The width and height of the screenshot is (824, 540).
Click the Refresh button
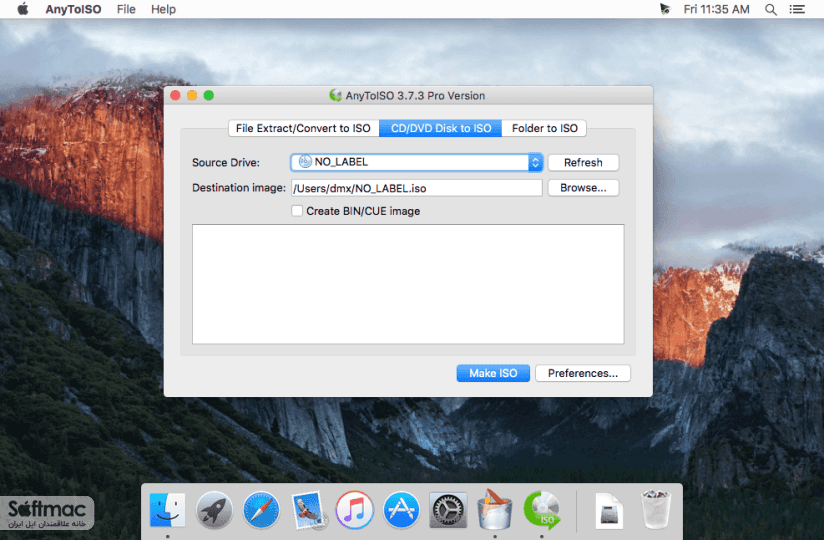pos(583,162)
